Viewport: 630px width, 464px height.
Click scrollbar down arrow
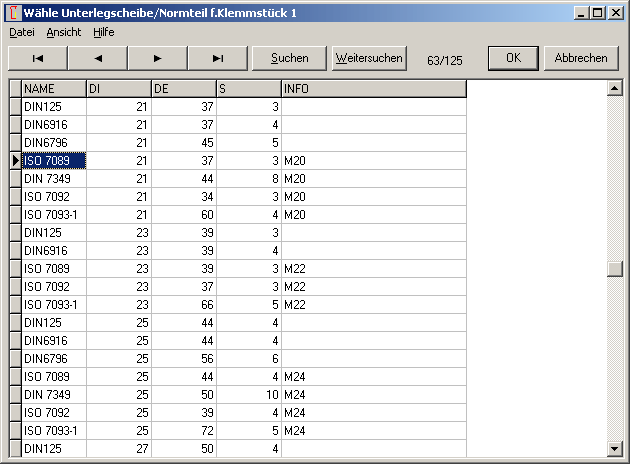(614, 449)
